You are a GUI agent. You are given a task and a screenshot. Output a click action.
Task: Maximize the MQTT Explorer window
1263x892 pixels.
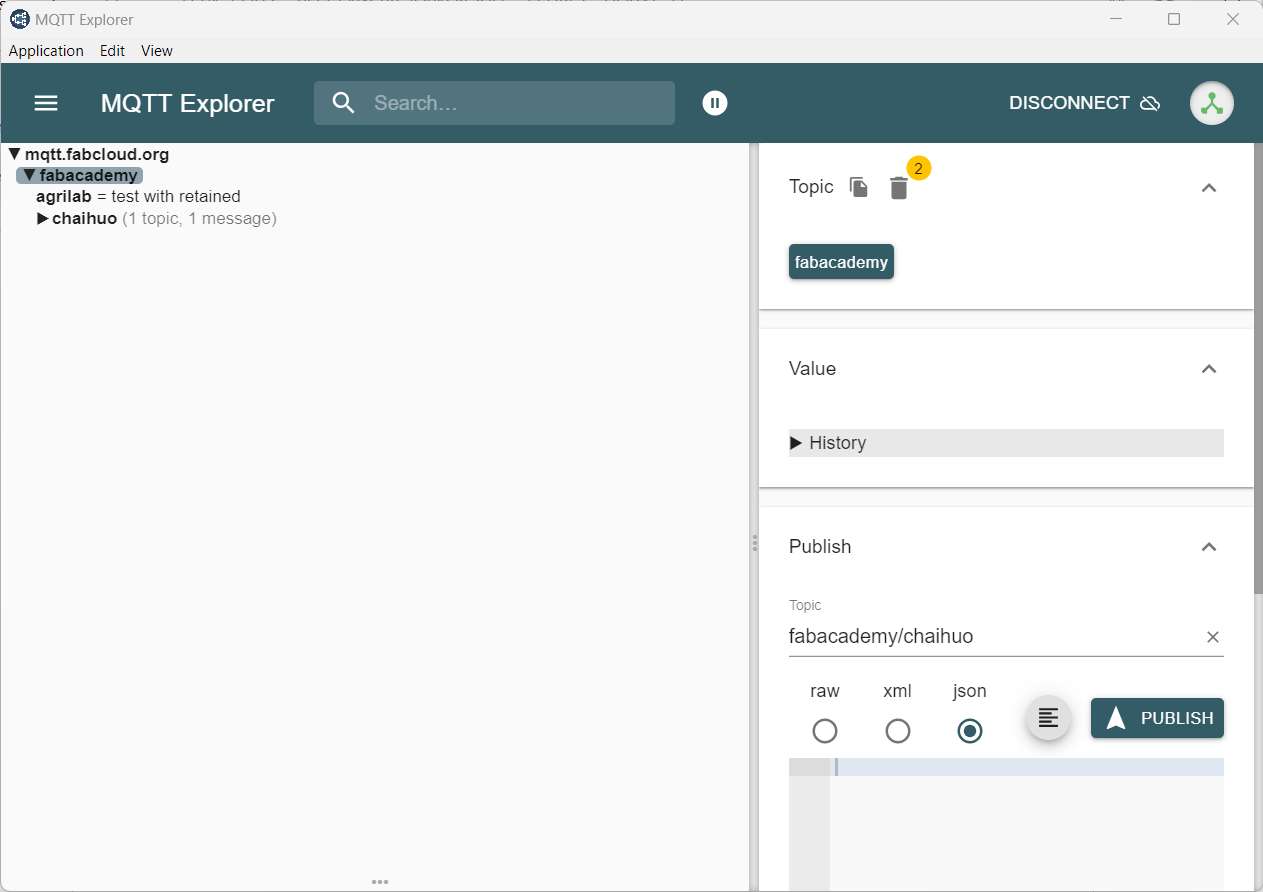(1174, 19)
